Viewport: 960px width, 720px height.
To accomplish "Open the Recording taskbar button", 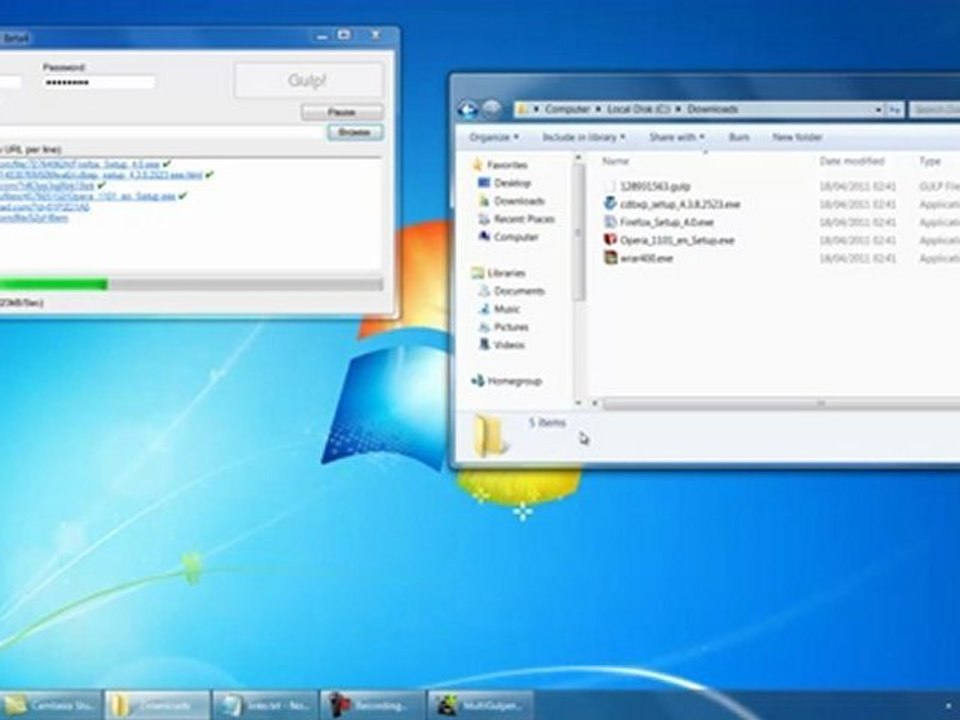I will pyautogui.click(x=372, y=705).
